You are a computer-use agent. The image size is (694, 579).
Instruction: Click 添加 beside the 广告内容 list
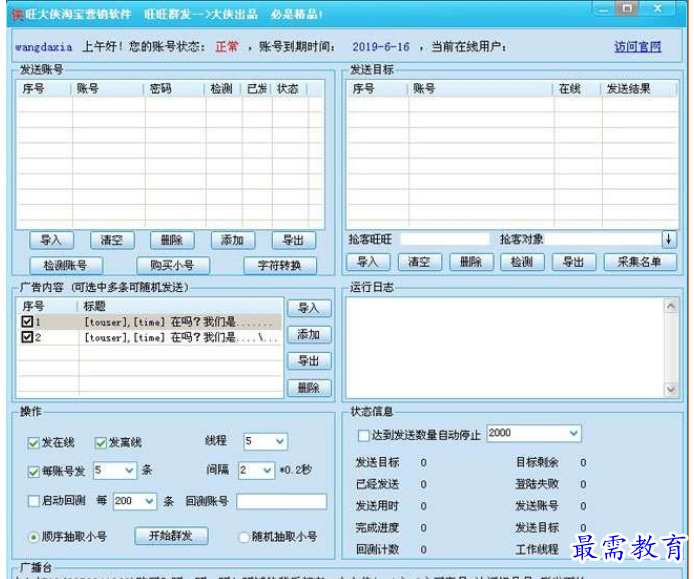pos(309,335)
